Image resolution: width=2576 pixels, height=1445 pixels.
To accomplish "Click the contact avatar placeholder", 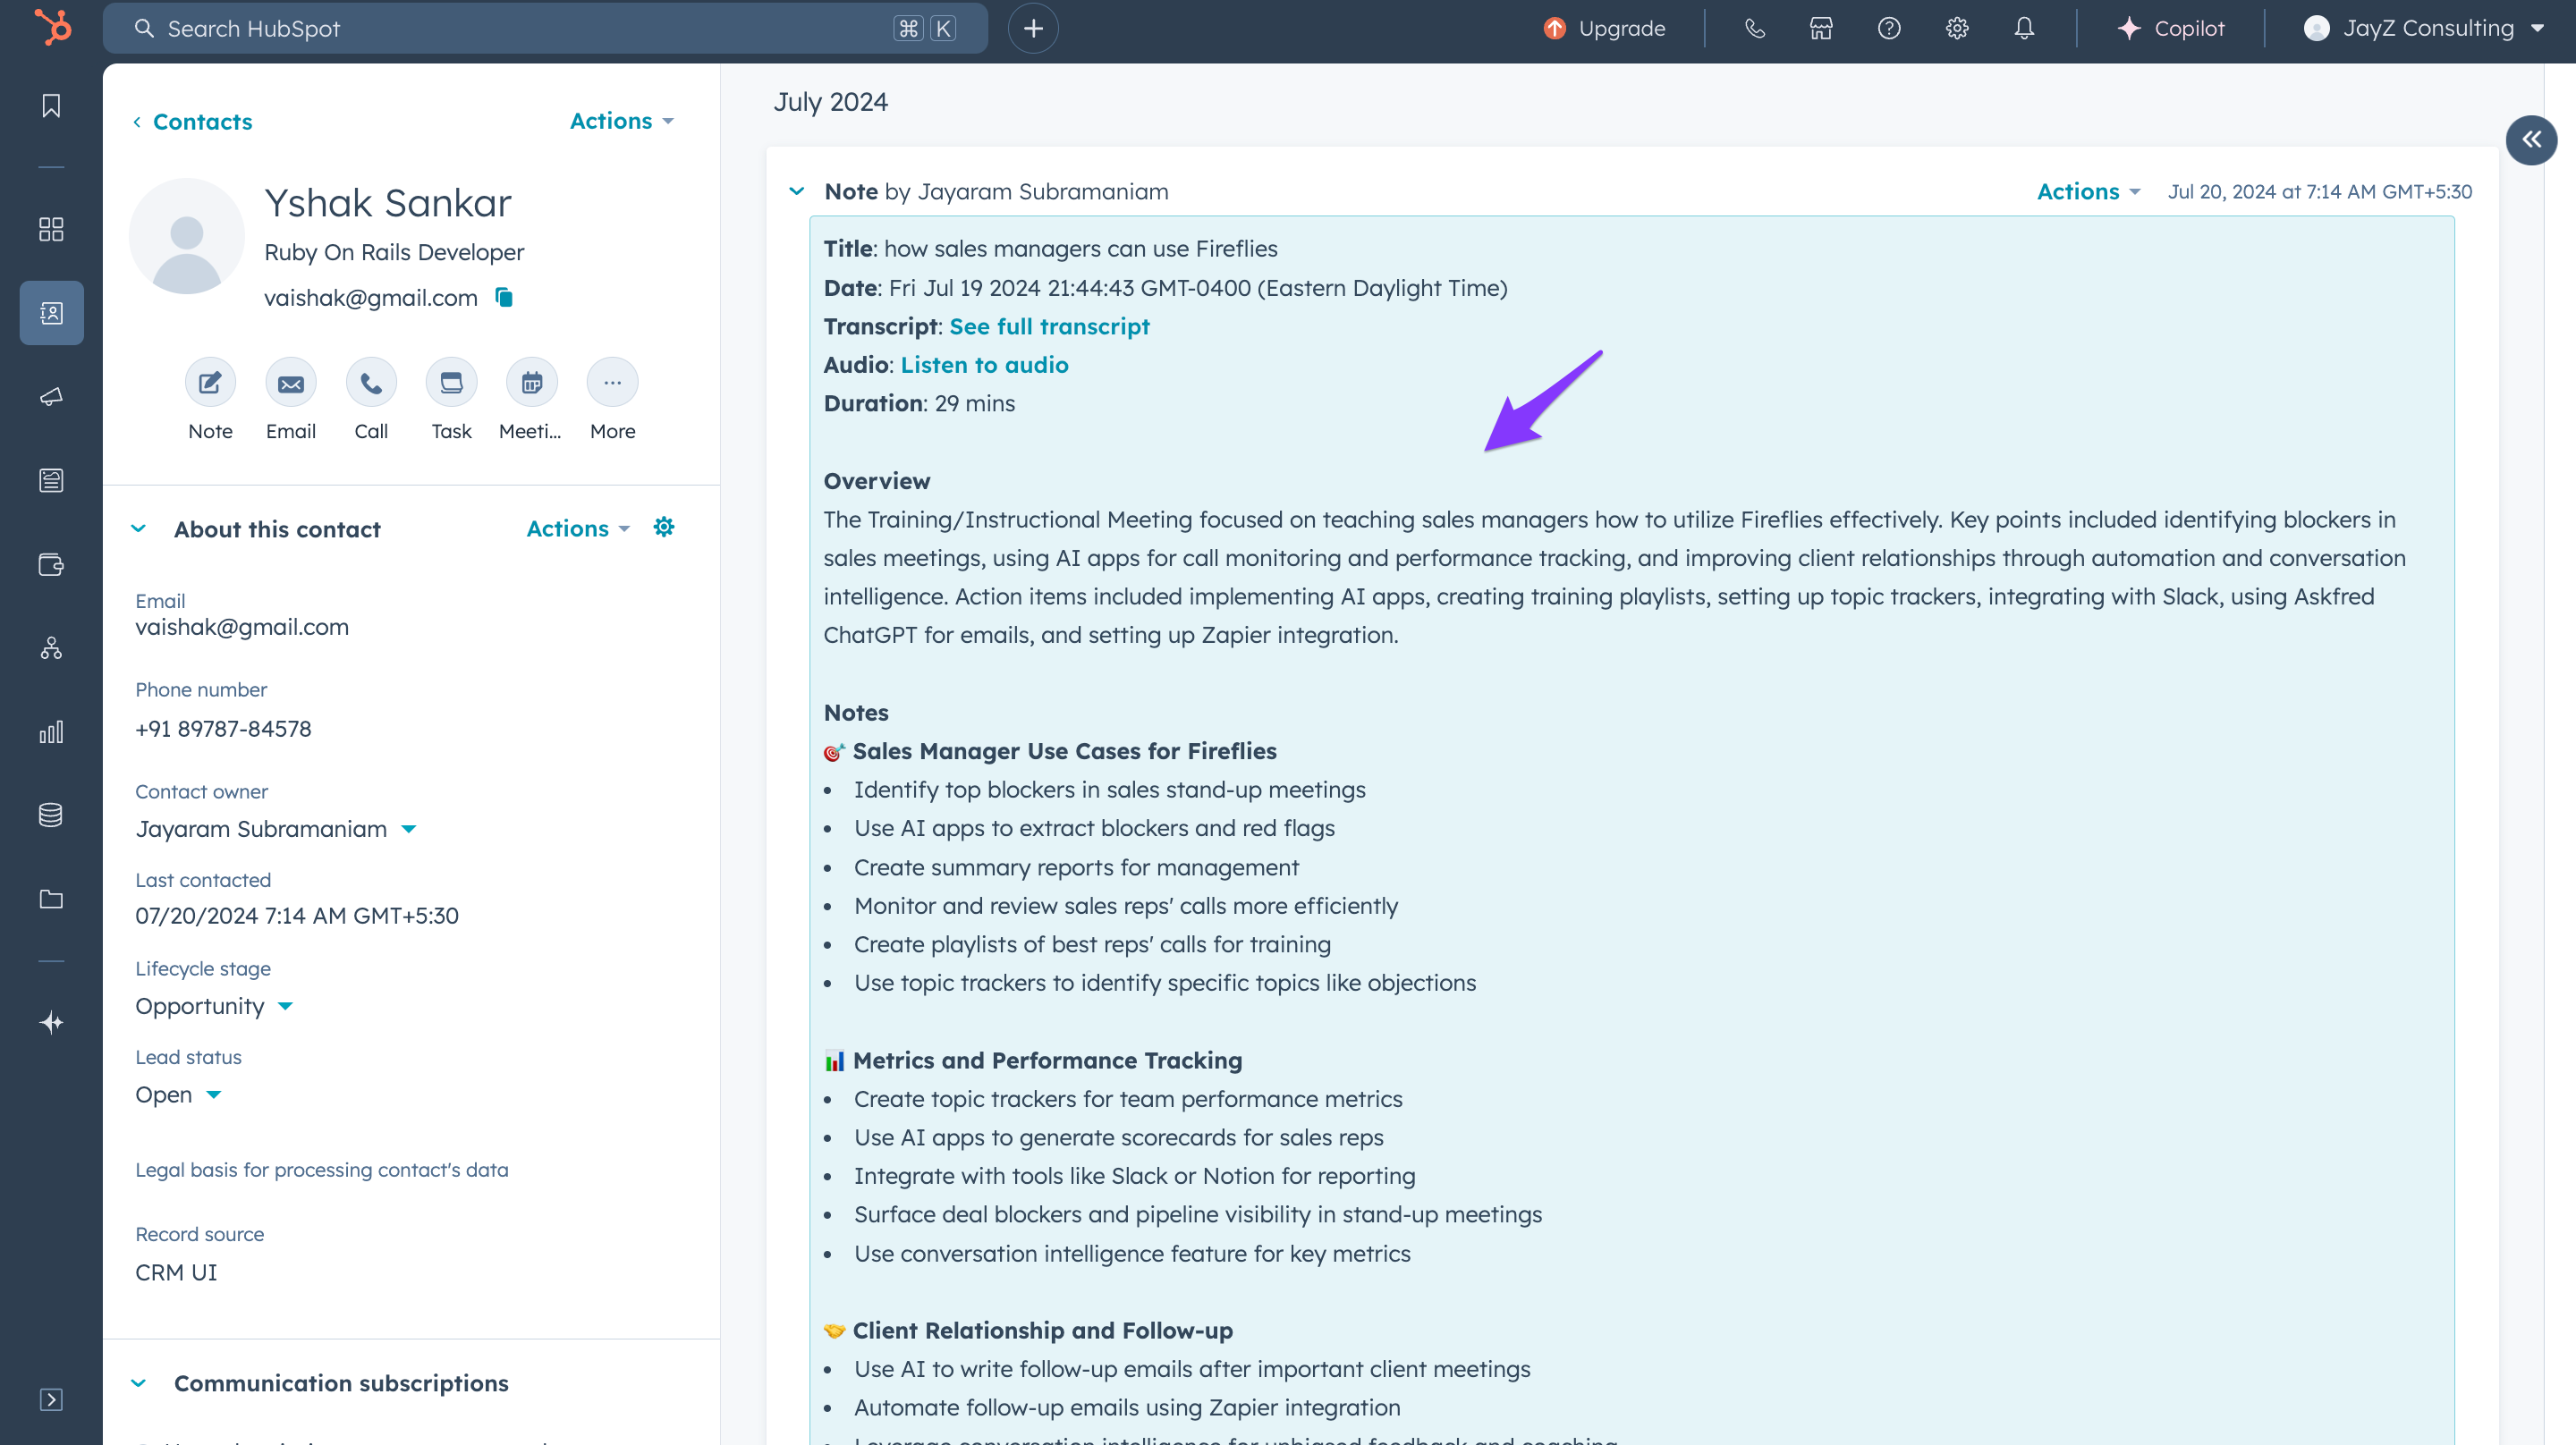I will 187,236.
